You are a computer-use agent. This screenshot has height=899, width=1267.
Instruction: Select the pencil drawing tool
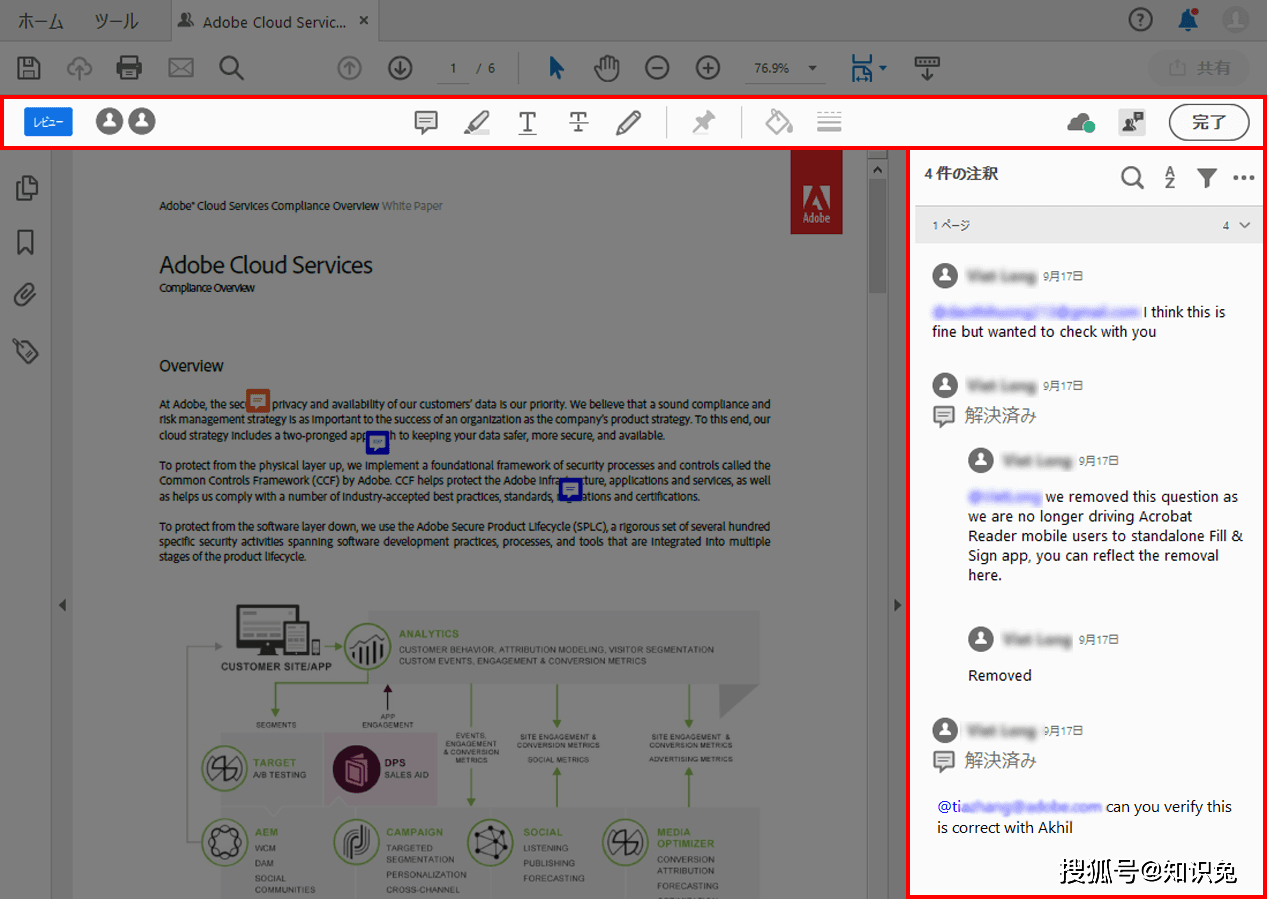[x=629, y=122]
